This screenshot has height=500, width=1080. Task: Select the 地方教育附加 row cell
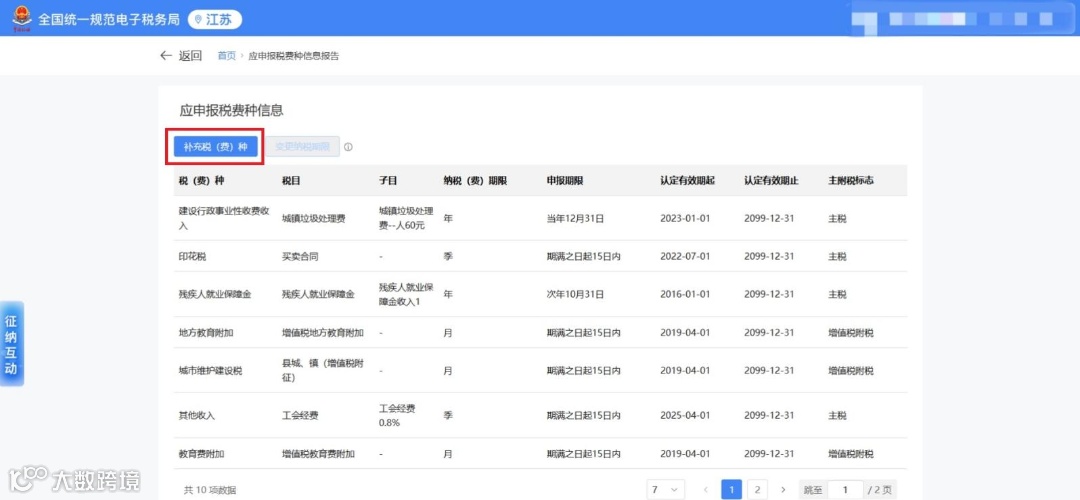click(206, 333)
